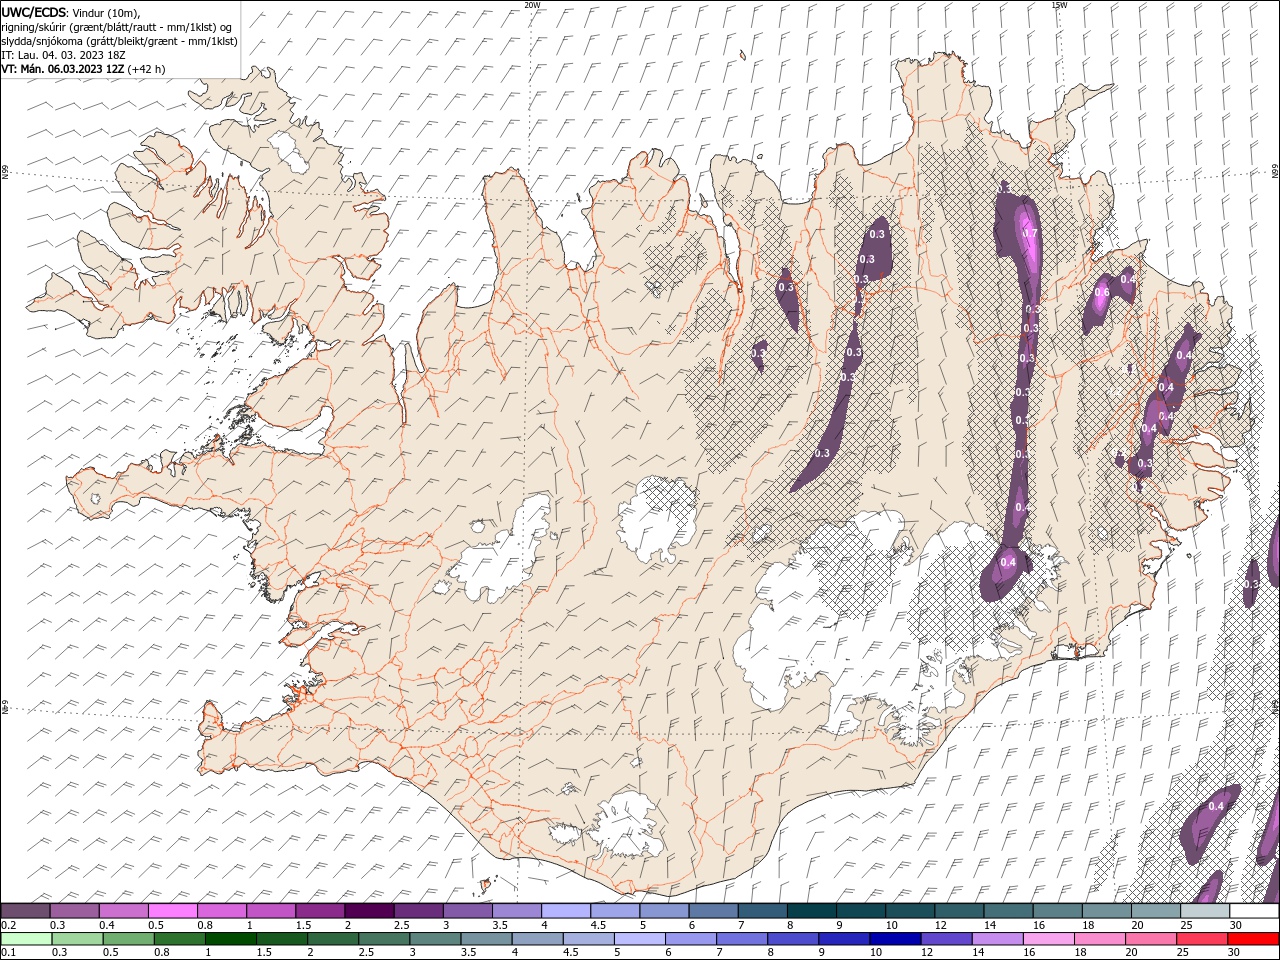Click the 15W longitude label
Viewport: 1280px width, 960px height.
click(x=1059, y=5)
